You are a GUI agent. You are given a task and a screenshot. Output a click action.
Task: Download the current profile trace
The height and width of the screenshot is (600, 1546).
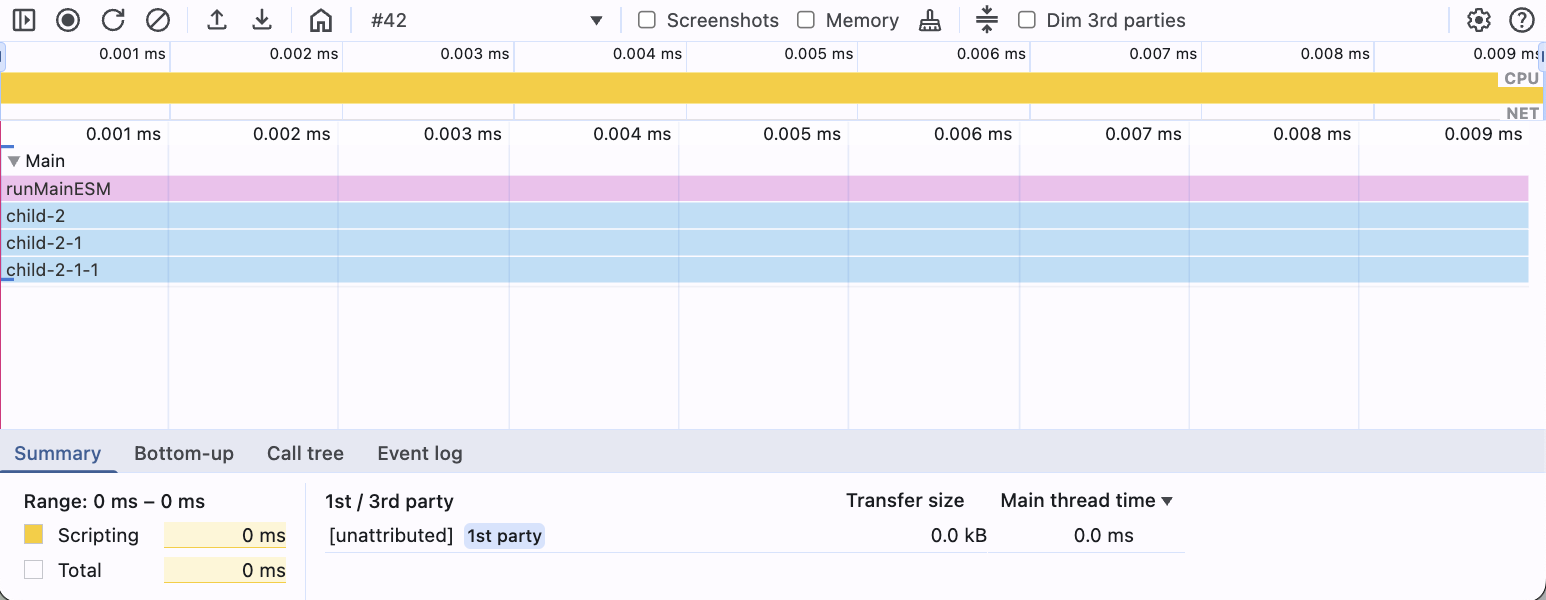coord(261,20)
